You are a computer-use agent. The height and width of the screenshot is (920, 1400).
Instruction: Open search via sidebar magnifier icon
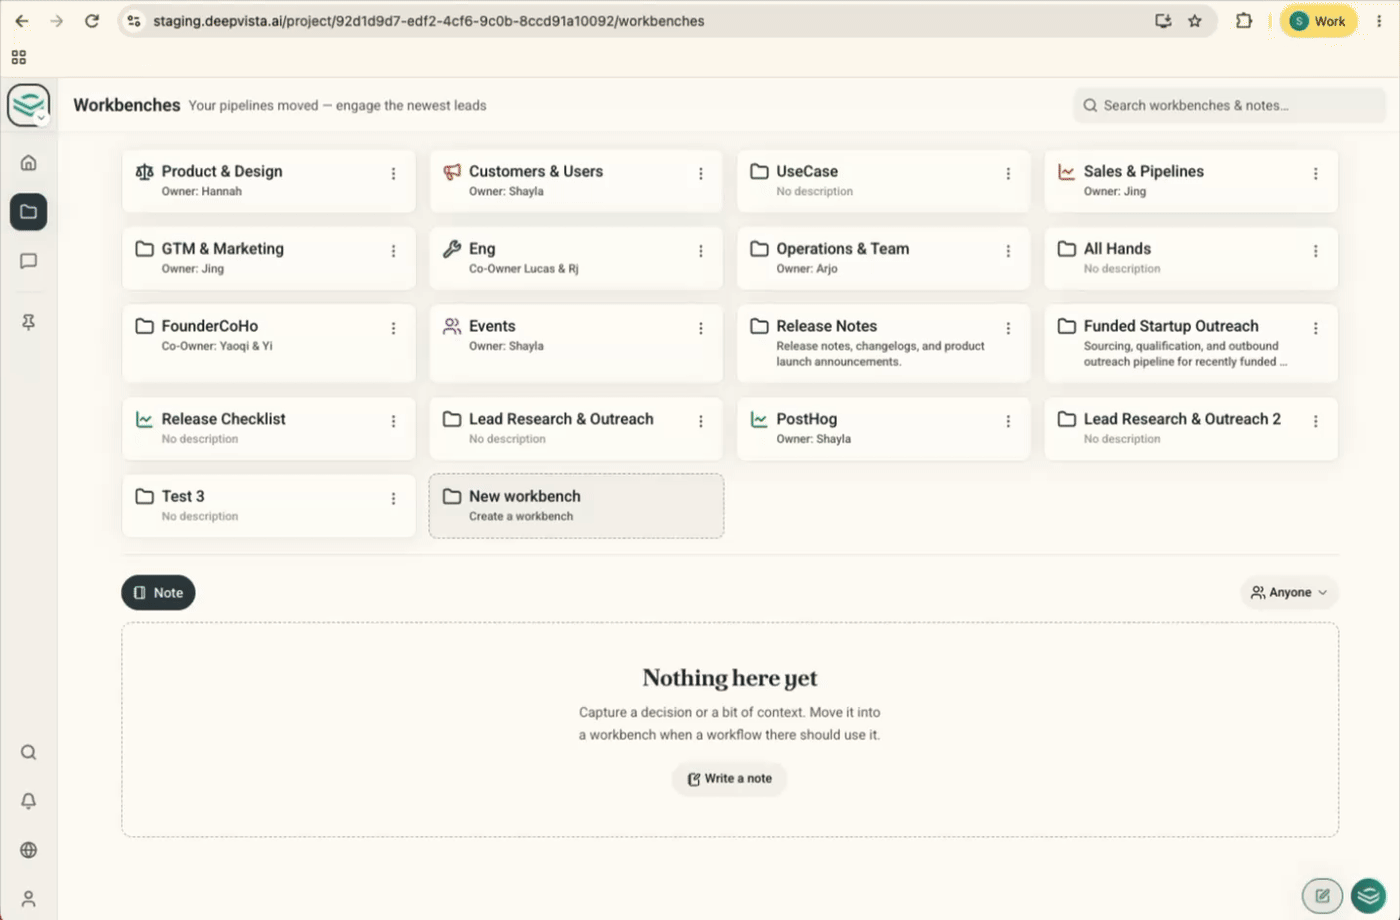tap(28, 752)
